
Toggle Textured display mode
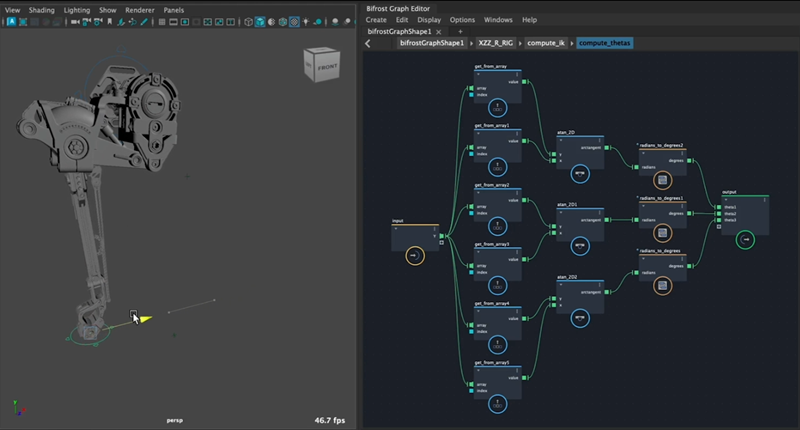(294, 22)
